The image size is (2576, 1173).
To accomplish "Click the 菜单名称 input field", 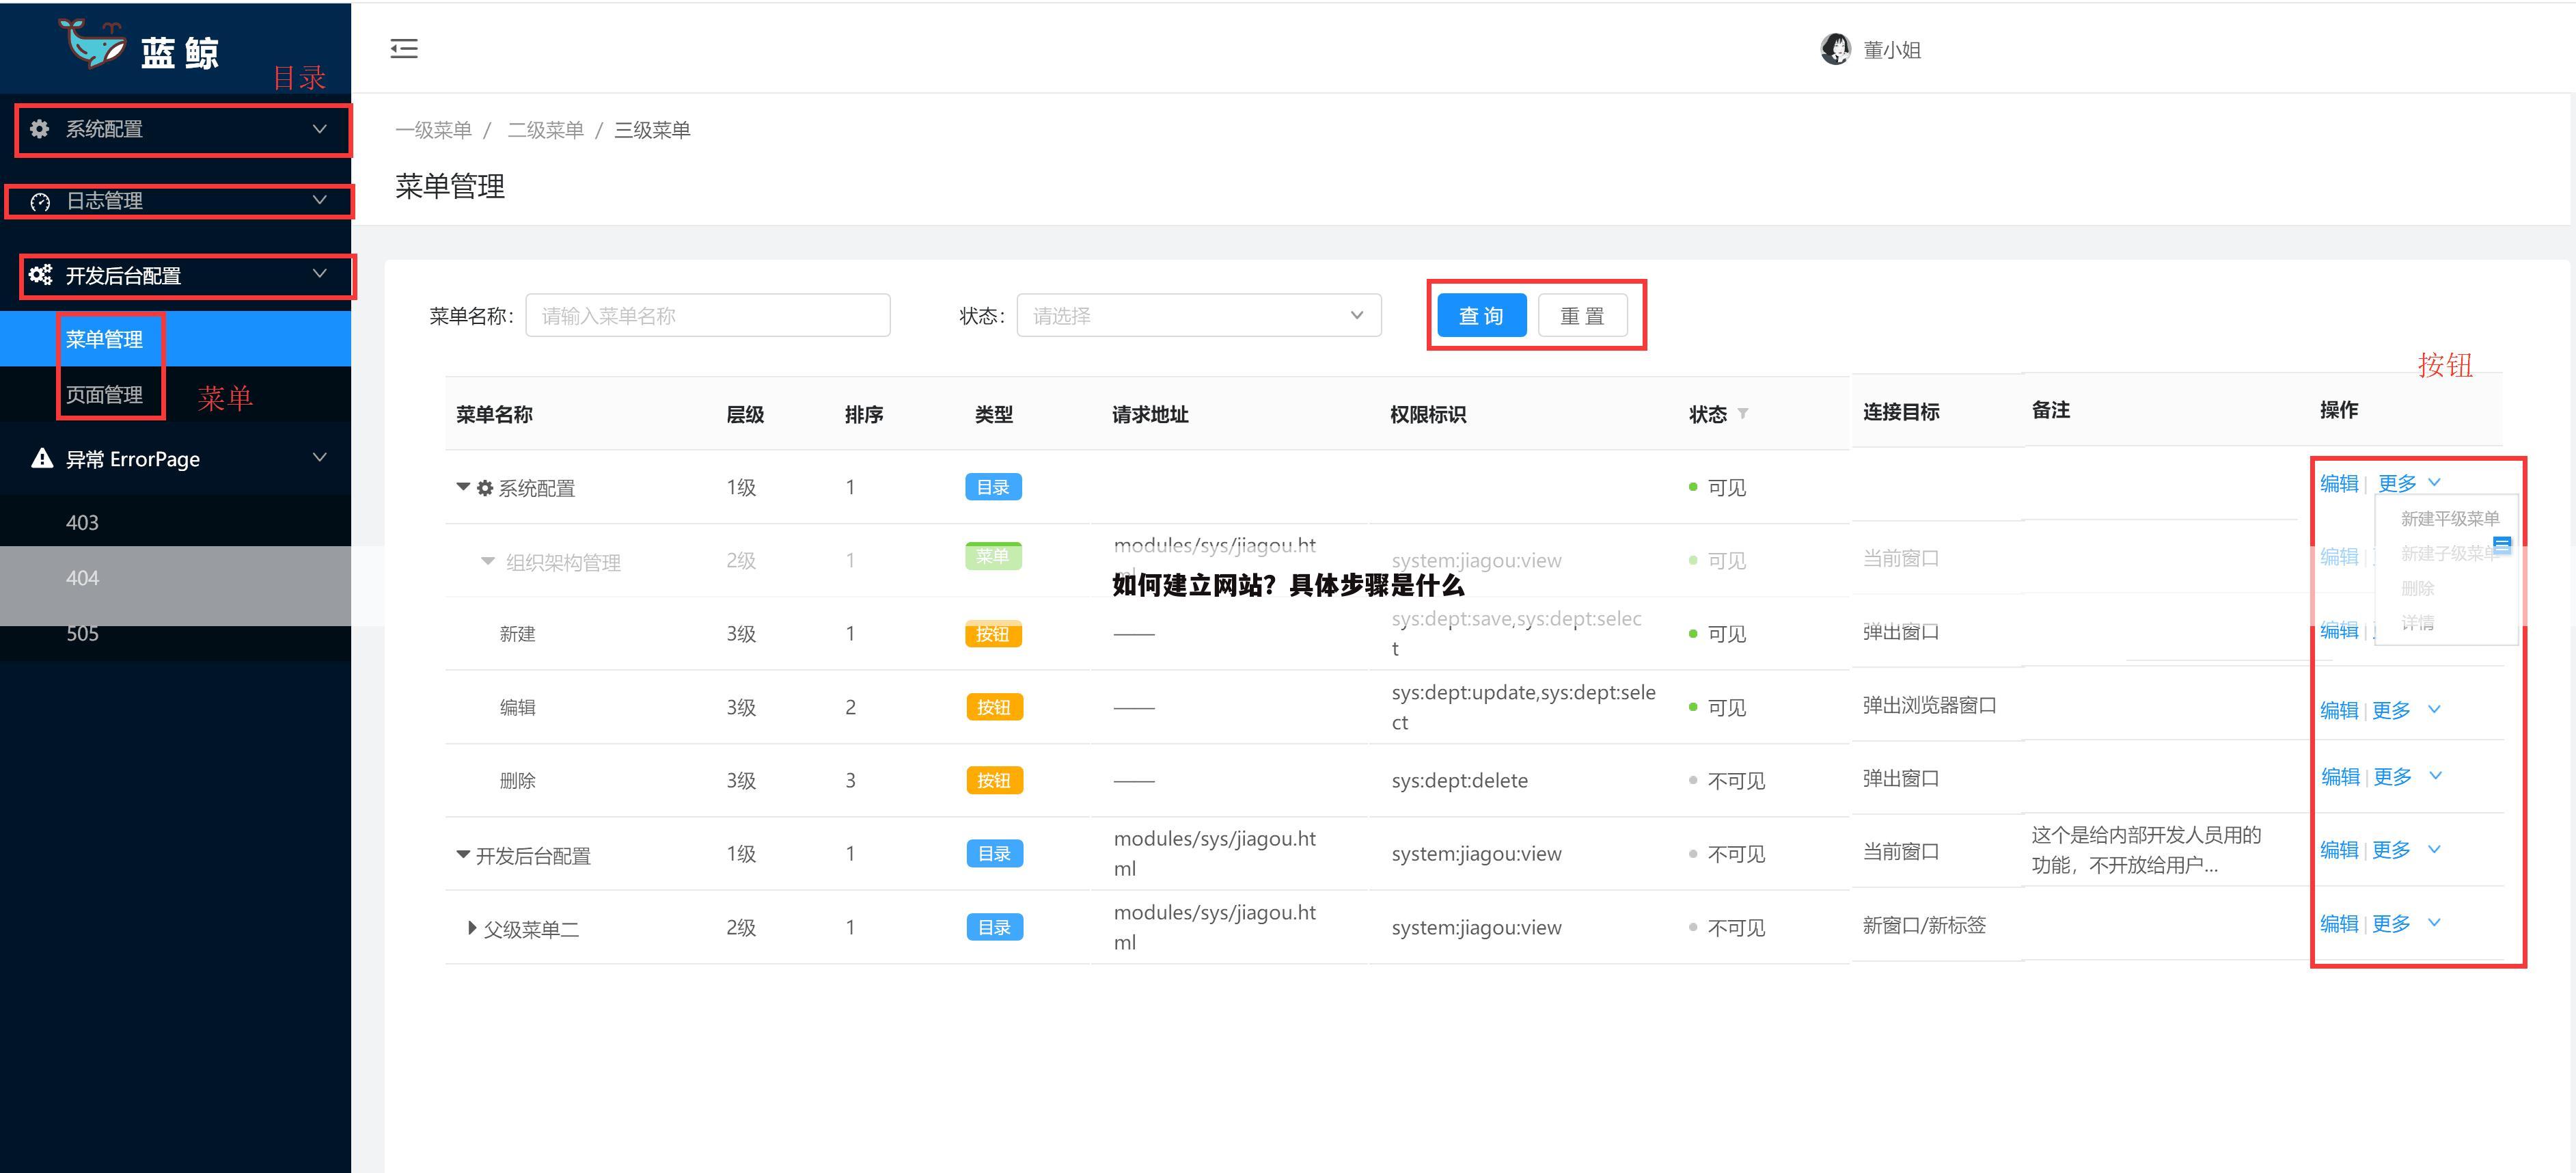I will 707,315.
